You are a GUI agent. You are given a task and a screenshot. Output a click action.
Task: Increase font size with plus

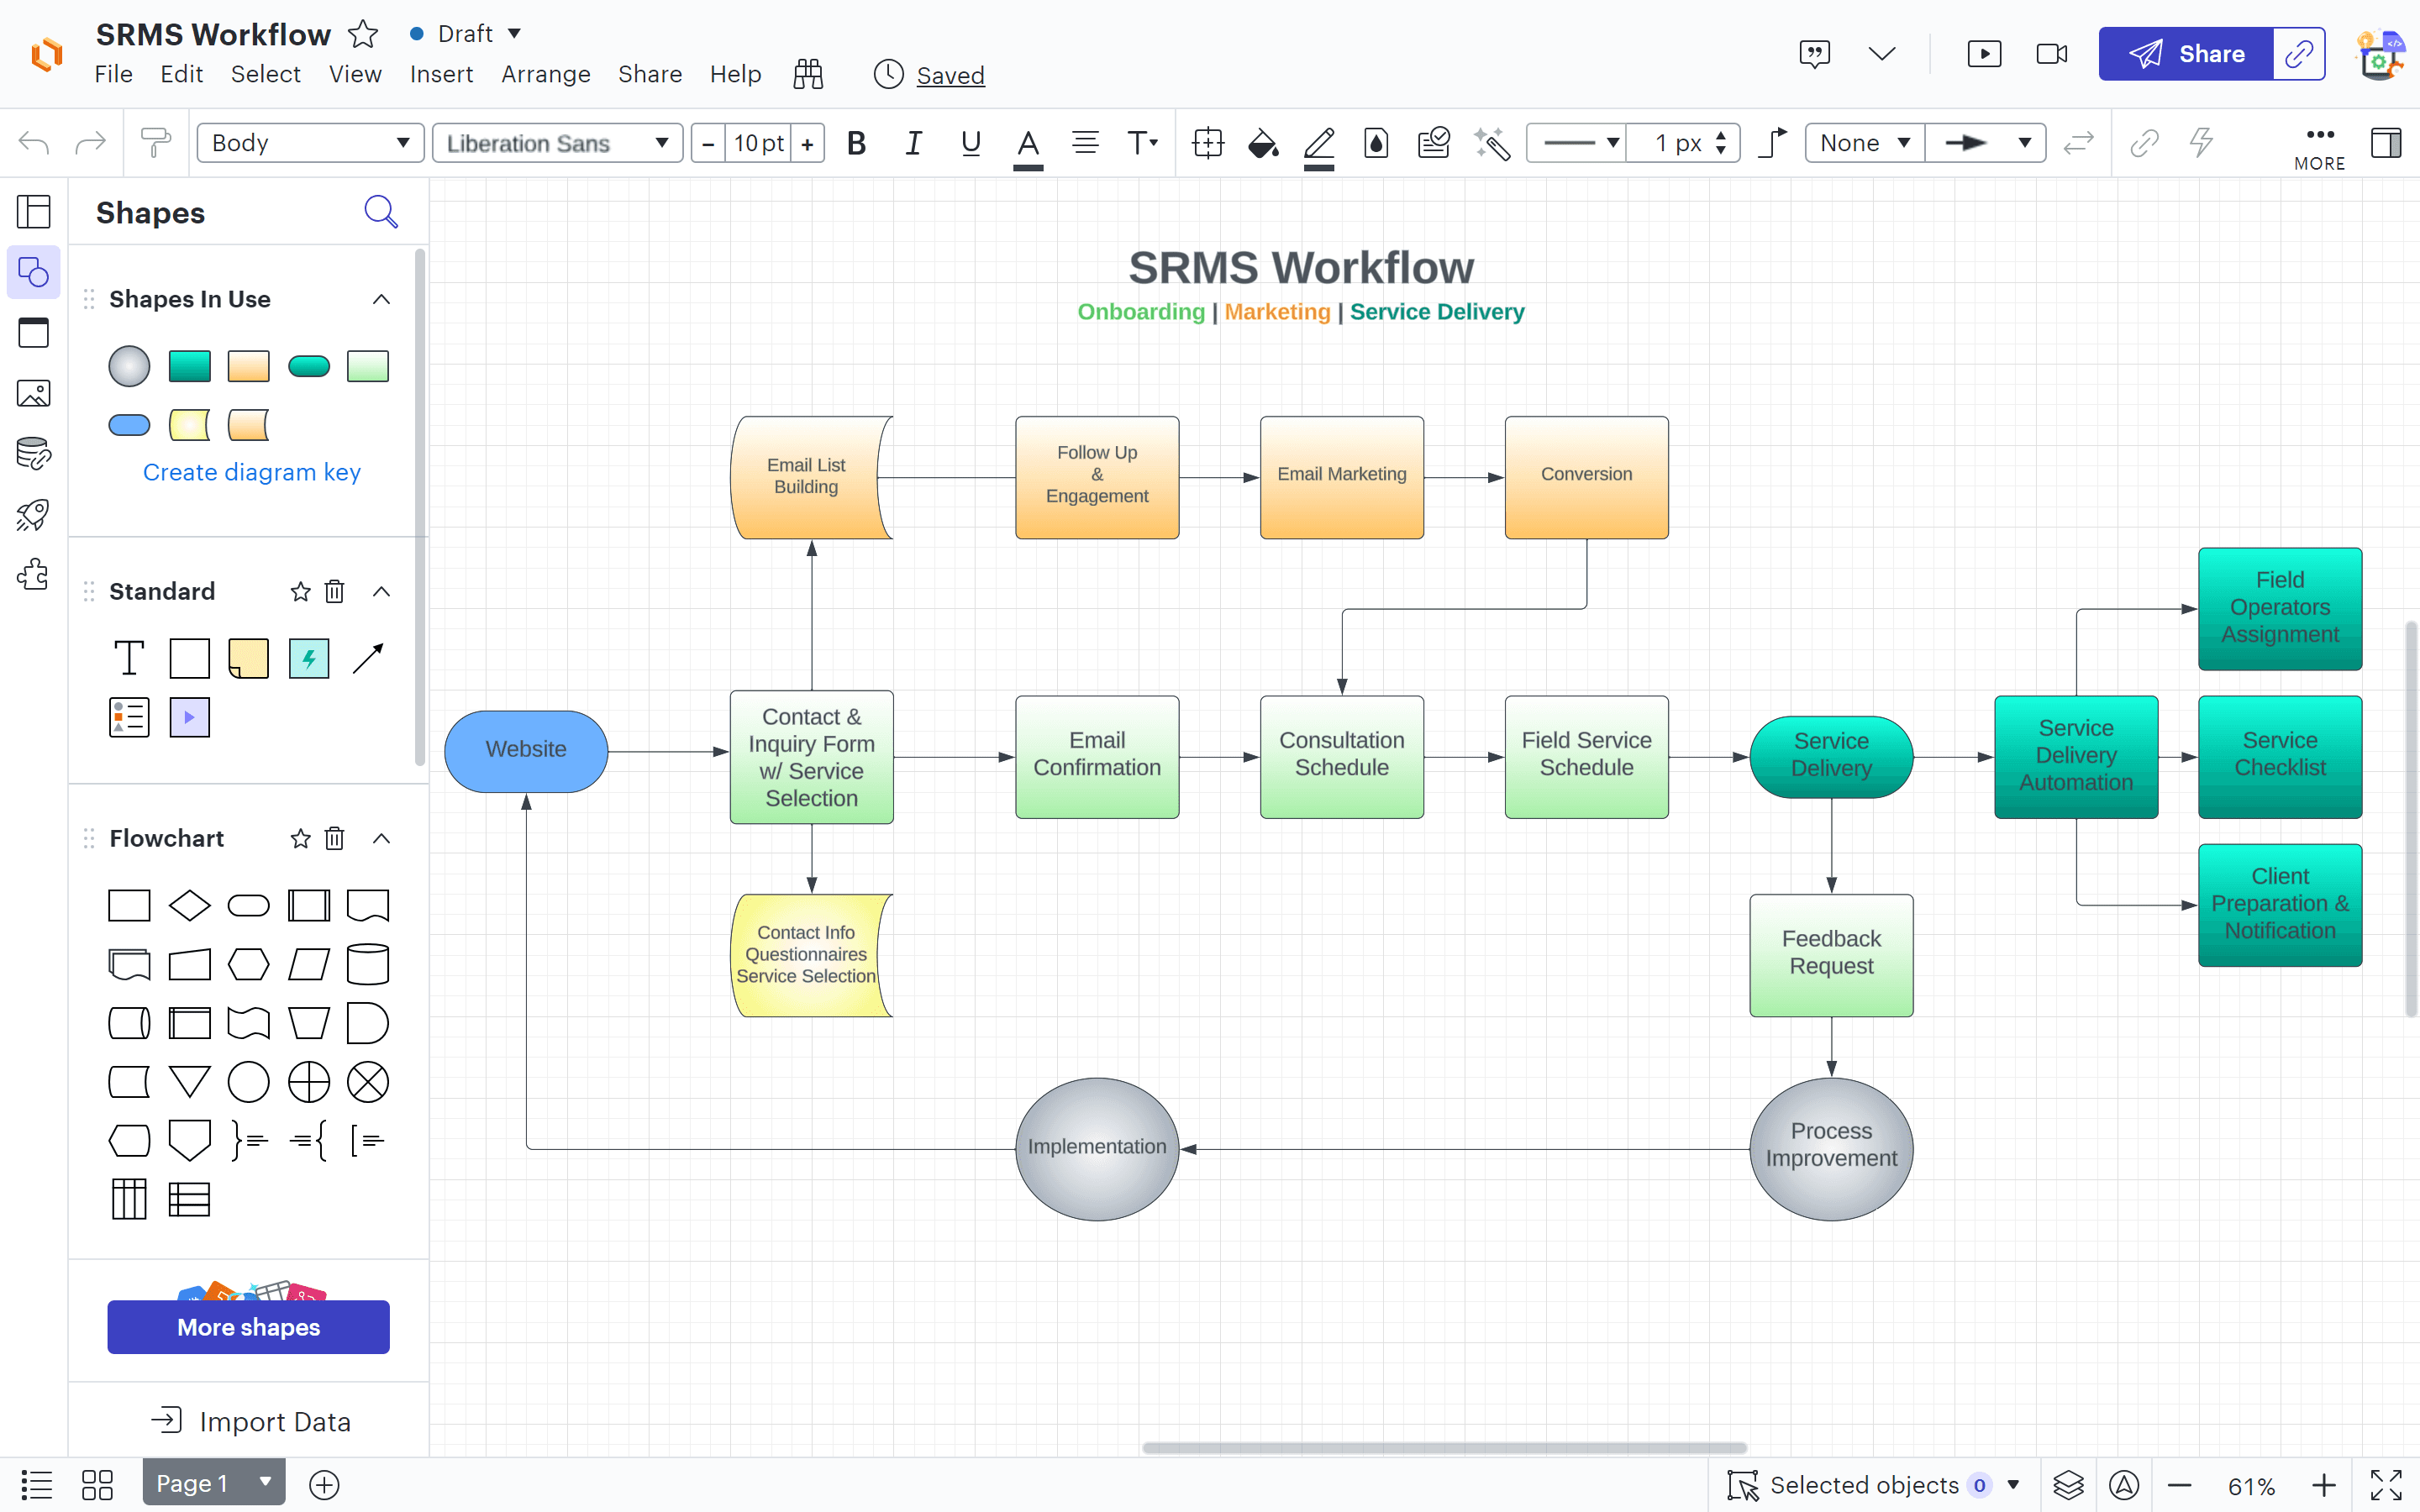point(807,143)
